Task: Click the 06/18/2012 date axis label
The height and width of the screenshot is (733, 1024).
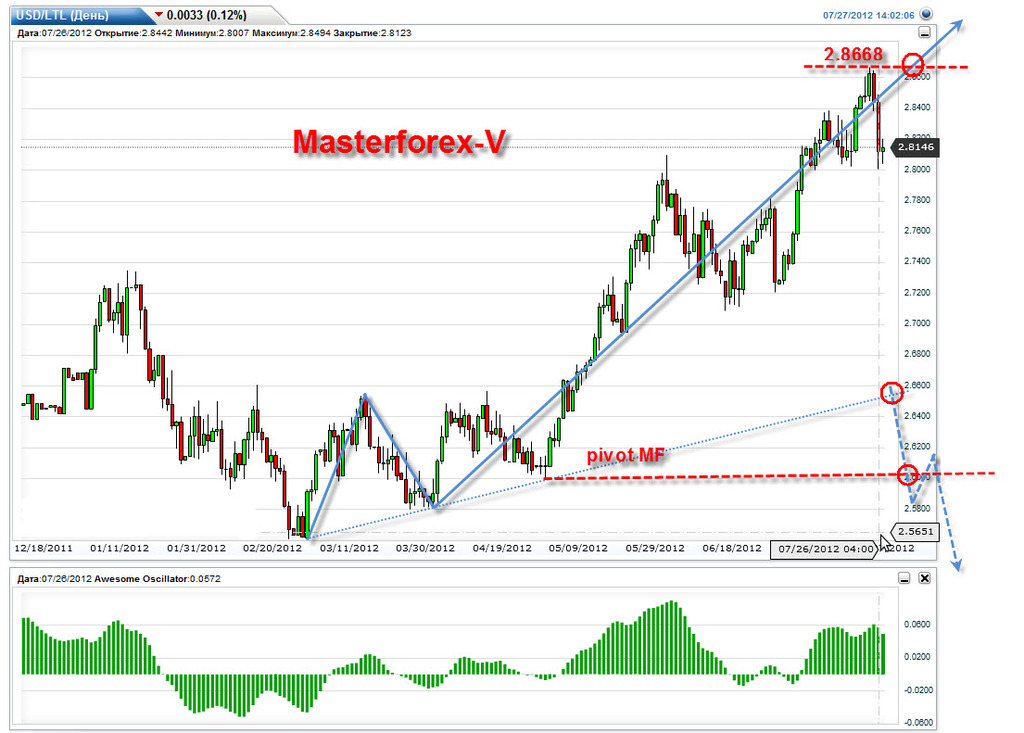Action: tap(732, 548)
